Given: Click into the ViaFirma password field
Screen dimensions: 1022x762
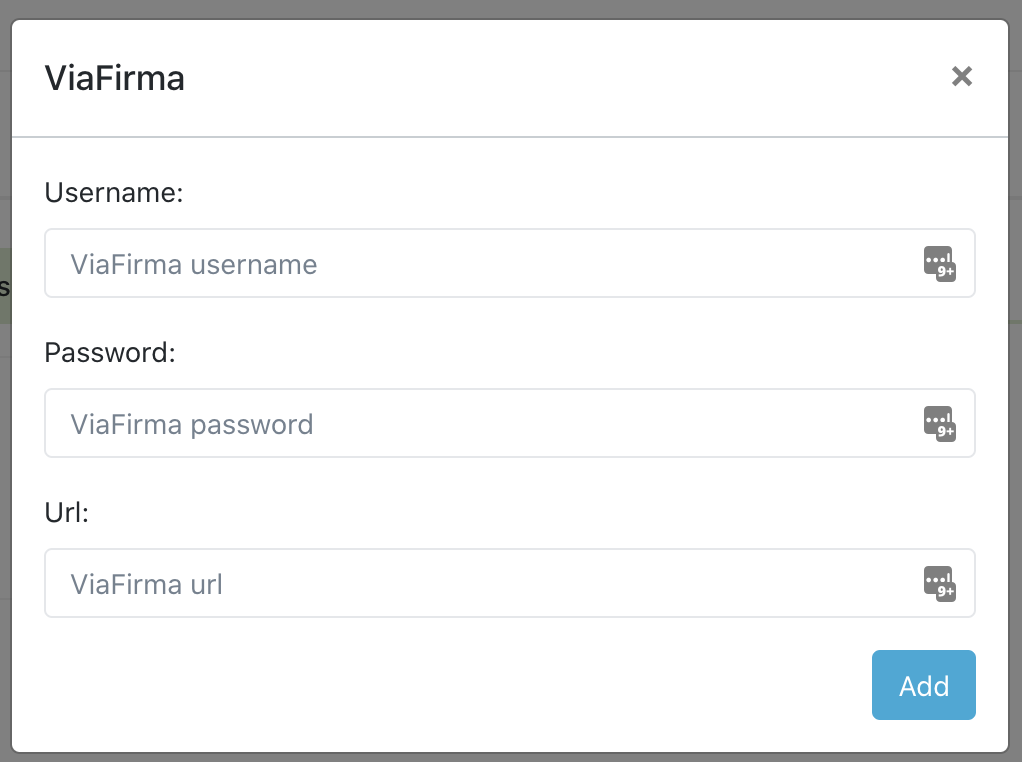Looking at the screenshot, I should pyautogui.click(x=480, y=424).
